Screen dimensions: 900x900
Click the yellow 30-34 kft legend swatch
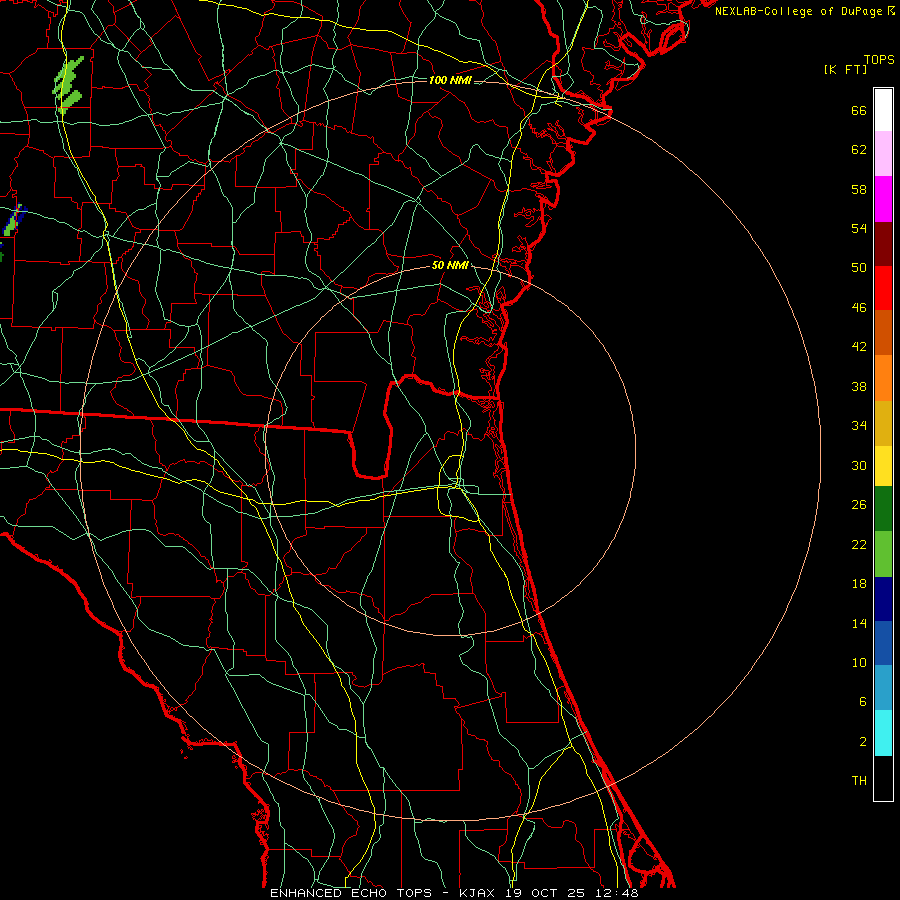(x=883, y=466)
